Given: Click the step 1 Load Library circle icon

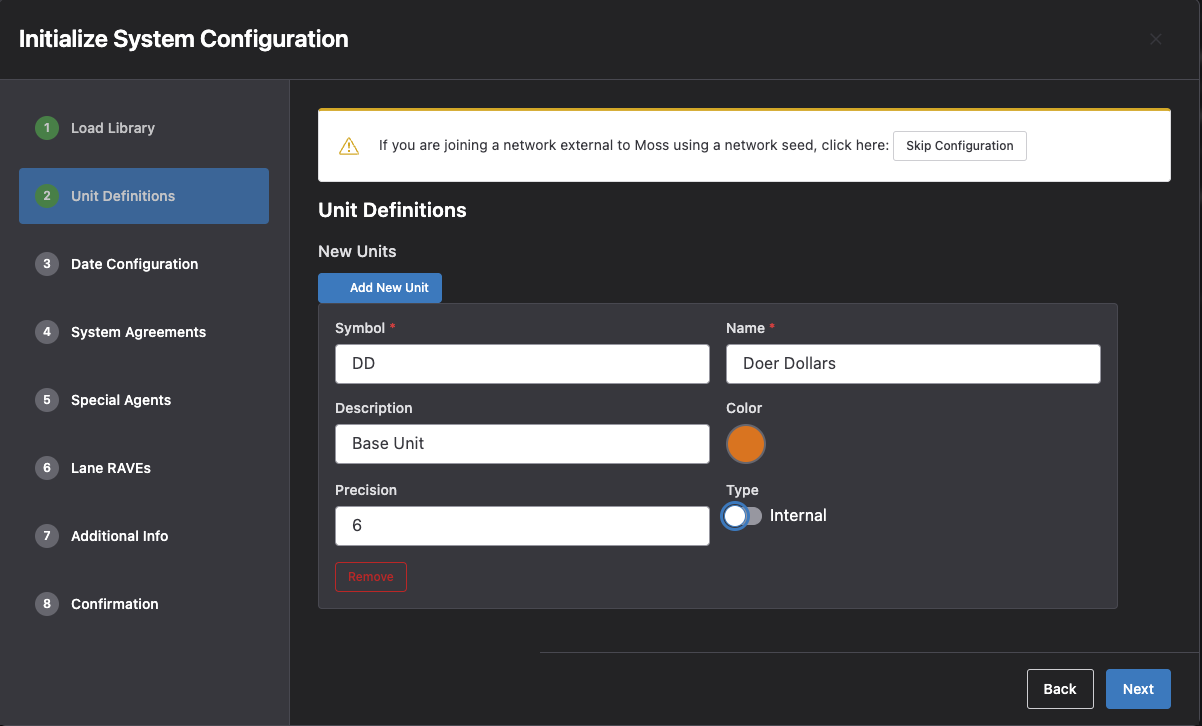Looking at the screenshot, I should point(46,128).
